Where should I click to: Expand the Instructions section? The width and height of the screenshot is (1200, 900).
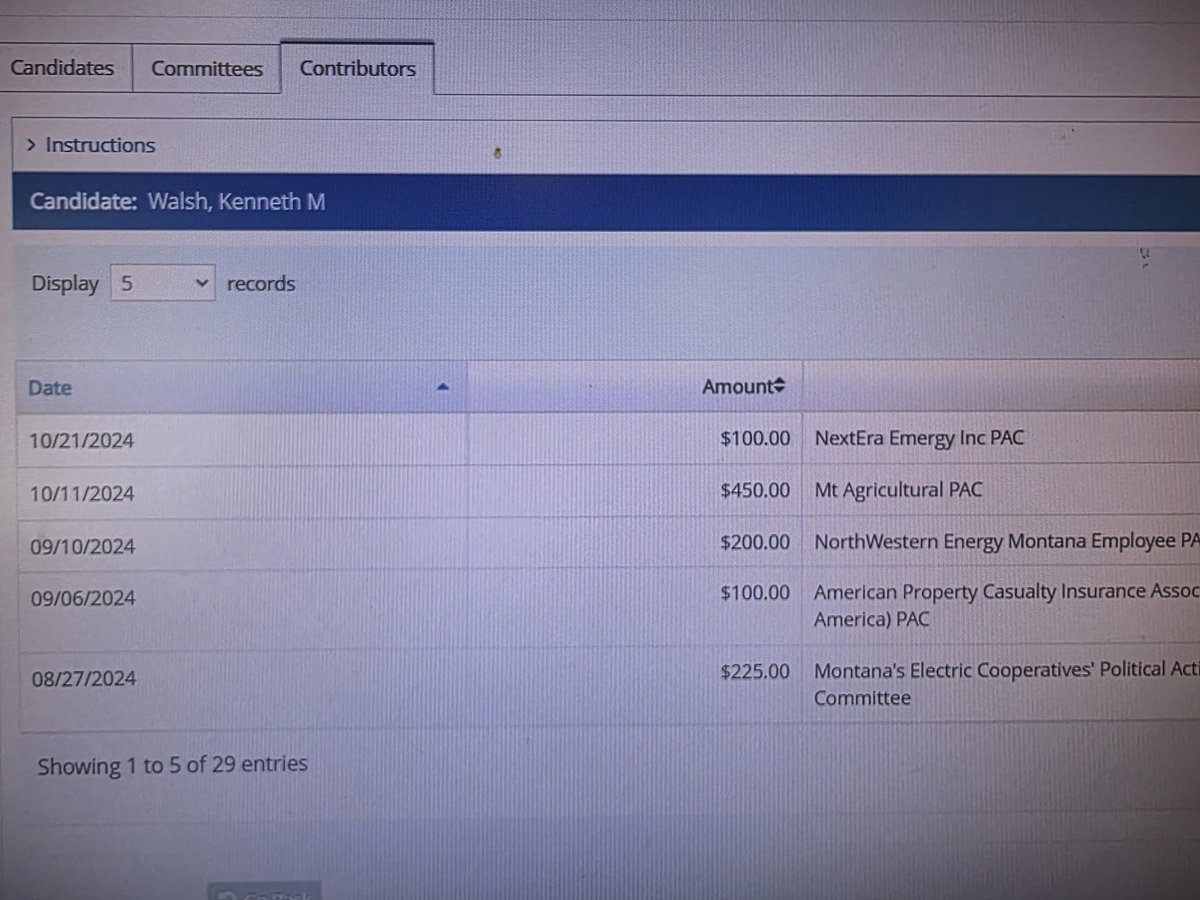coord(100,145)
